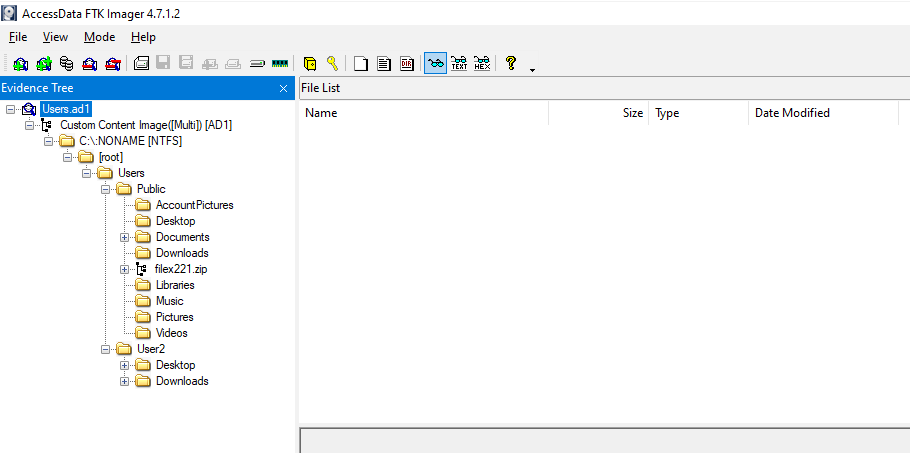Expand the Documents folder under Public
This screenshot has width=910, height=453.
125,237
